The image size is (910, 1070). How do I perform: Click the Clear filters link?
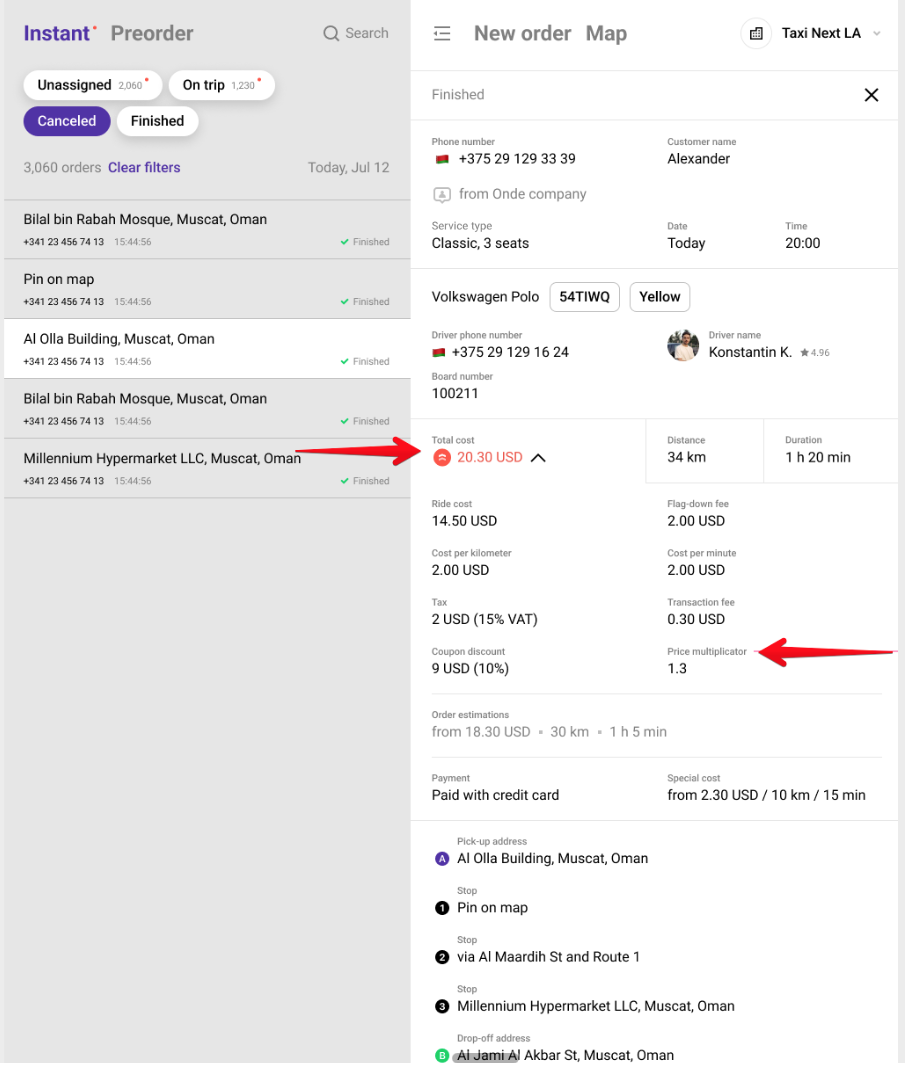point(145,168)
